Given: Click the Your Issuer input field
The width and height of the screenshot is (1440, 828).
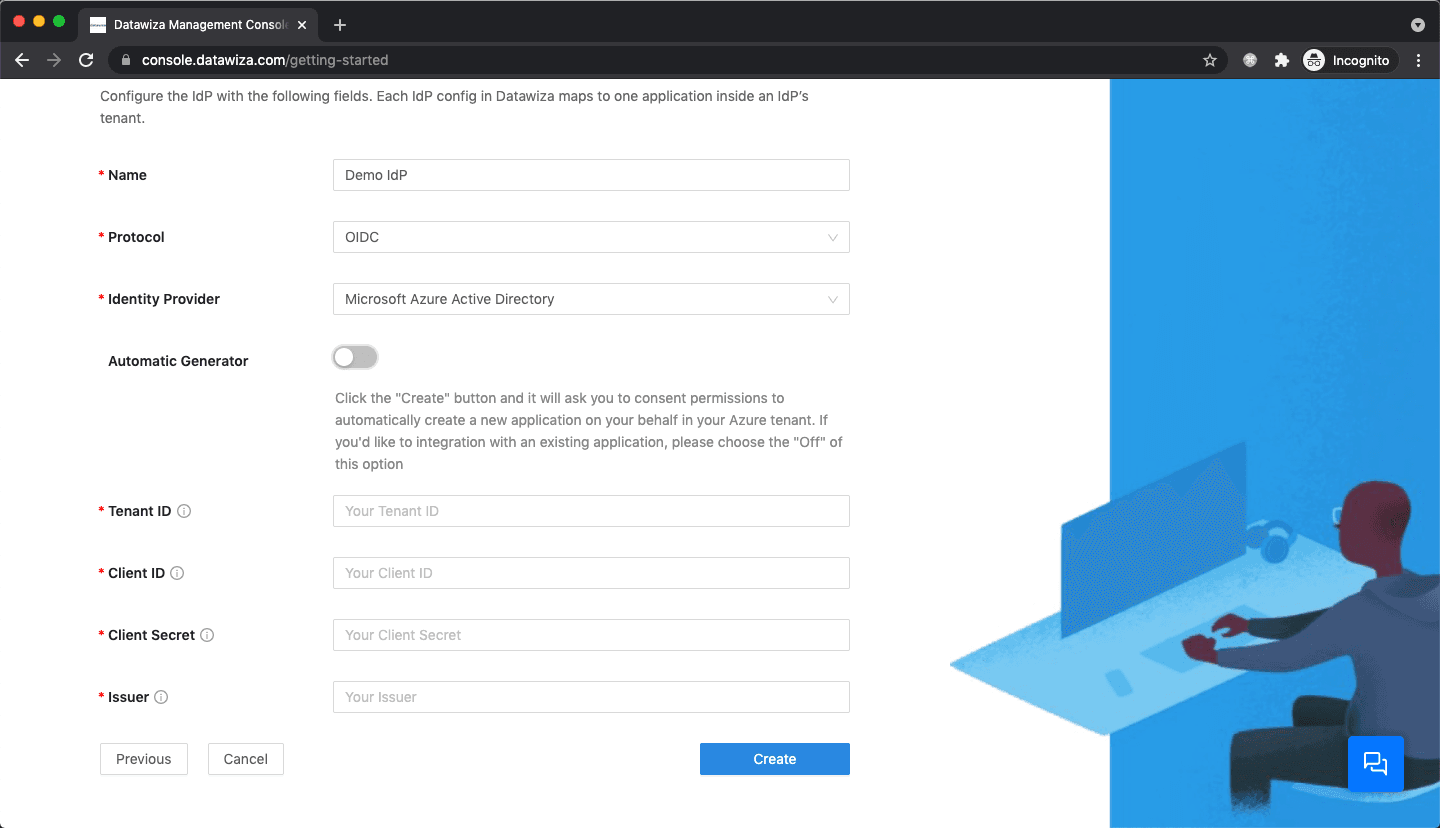Looking at the screenshot, I should (x=591, y=697).
